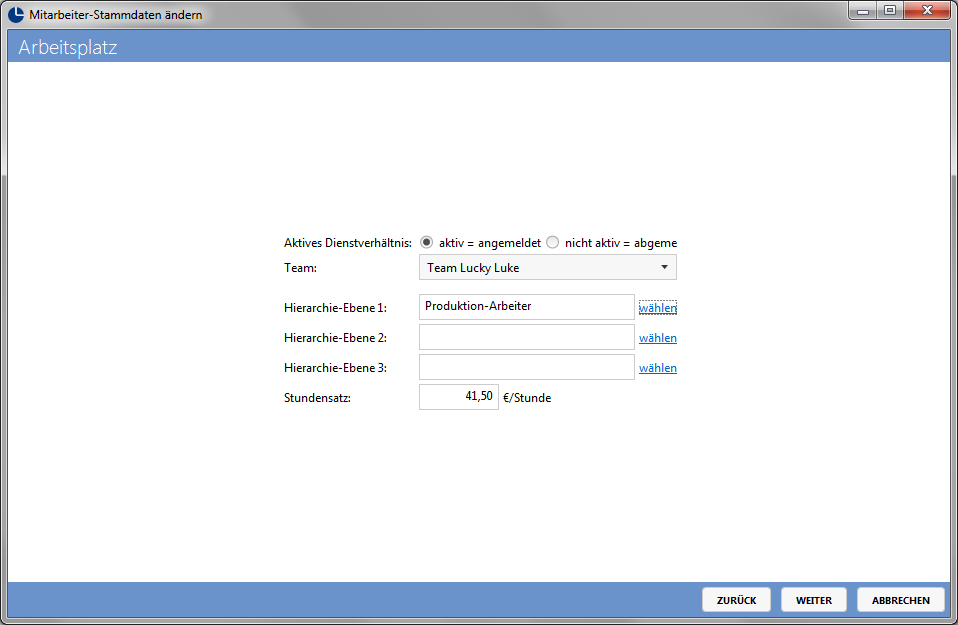The width and height of the screenshot is (958, 625).
Task: Maximize the Mitarbeiter-Stammdaten window
Action: [890, 10]
